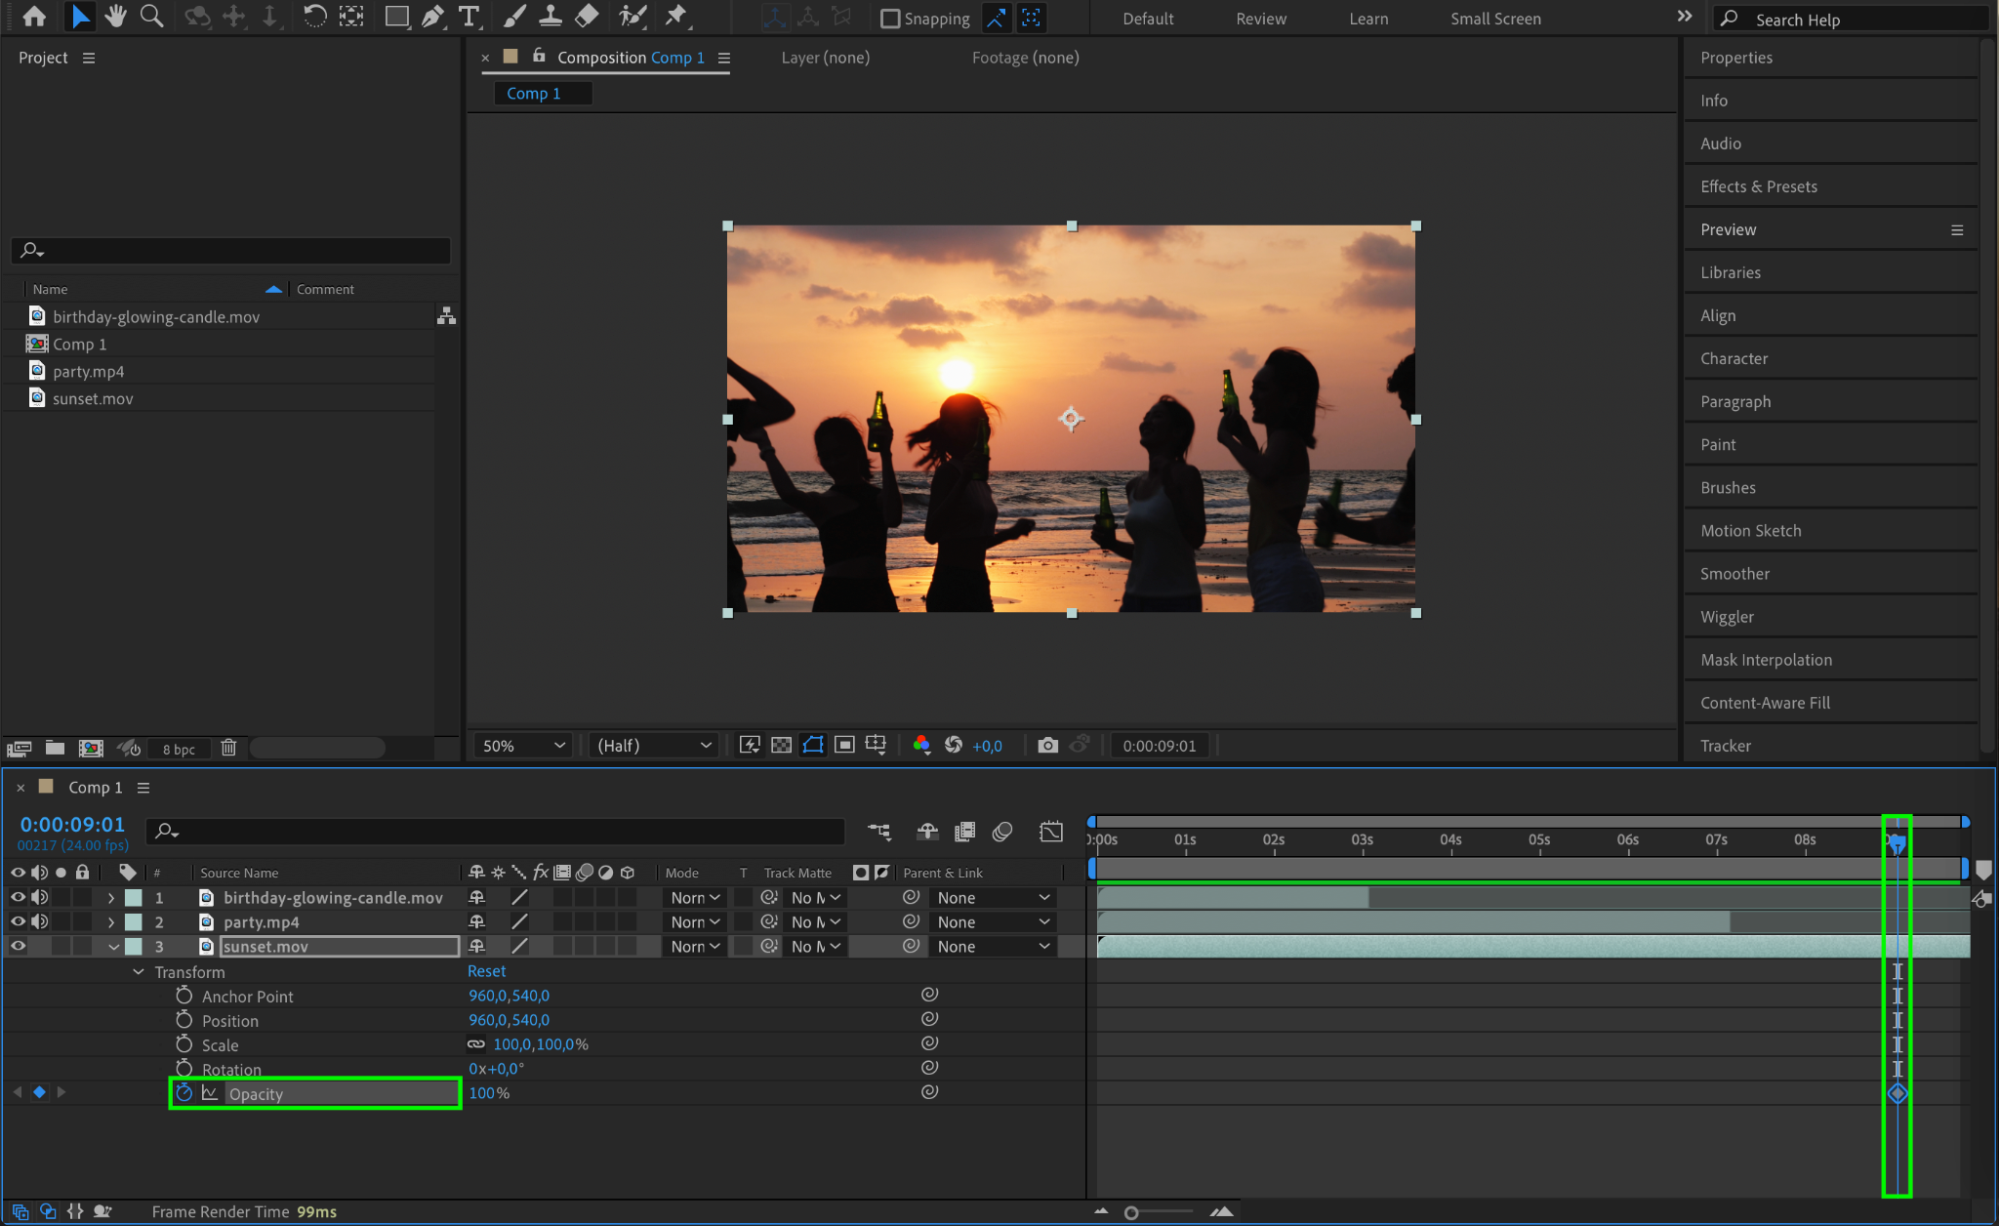Select the Type tool

coord(468,16)
